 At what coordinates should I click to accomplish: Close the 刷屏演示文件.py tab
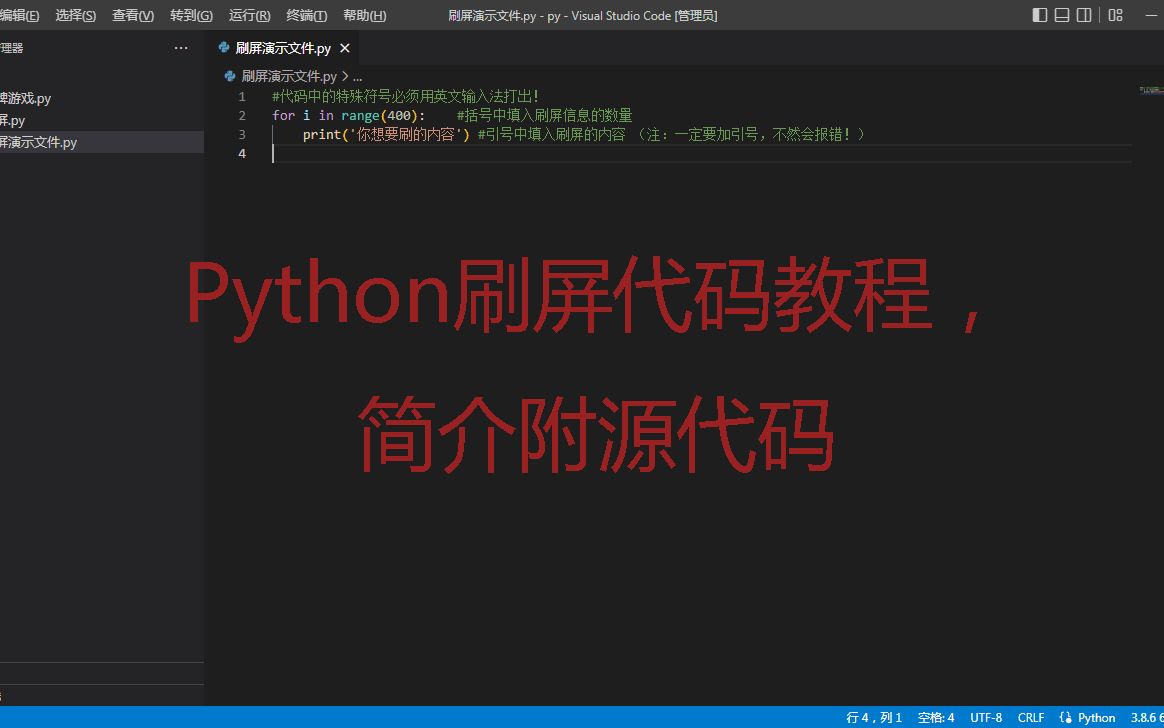point(344,47)
